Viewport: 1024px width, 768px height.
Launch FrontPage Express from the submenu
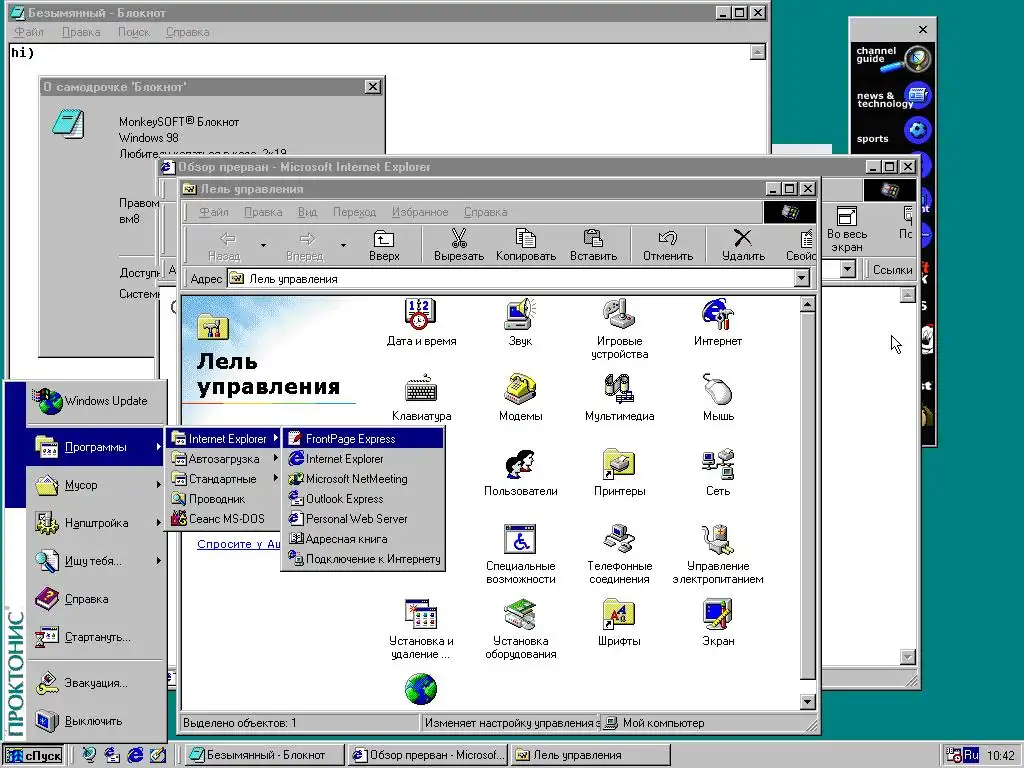click(364, 439)
